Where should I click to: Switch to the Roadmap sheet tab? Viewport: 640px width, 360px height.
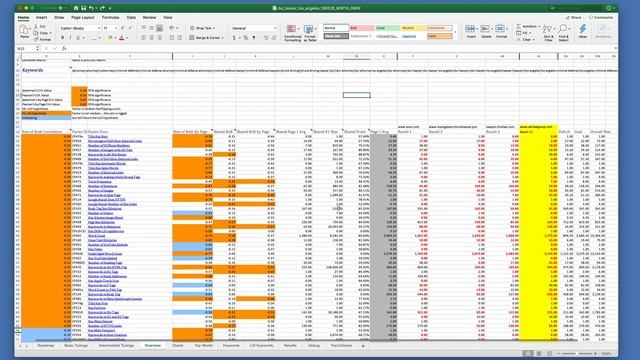coord(46,346)
